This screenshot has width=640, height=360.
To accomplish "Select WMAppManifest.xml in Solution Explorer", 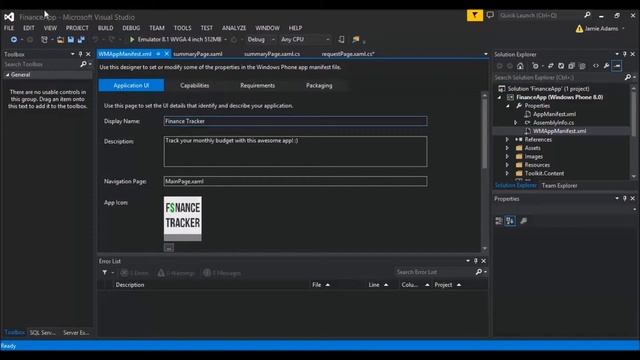I will [x=560, y=131].
